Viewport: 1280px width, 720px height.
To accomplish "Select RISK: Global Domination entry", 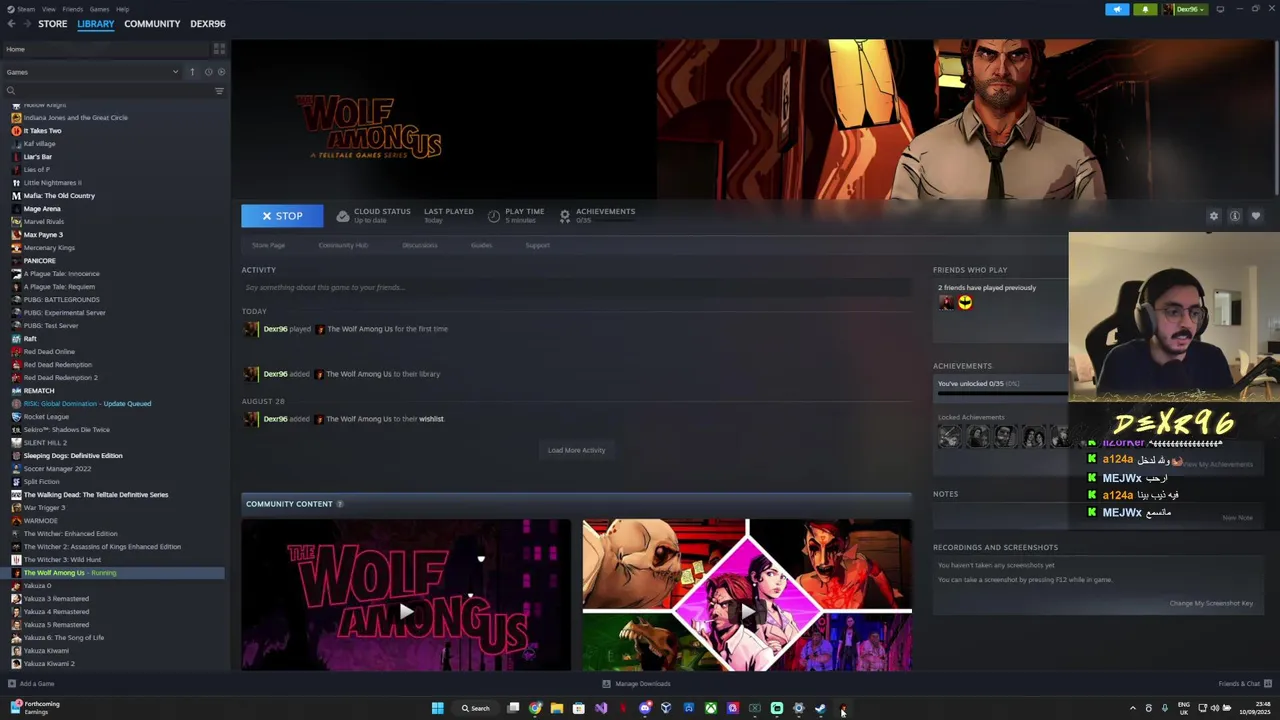I will [87, 404].
